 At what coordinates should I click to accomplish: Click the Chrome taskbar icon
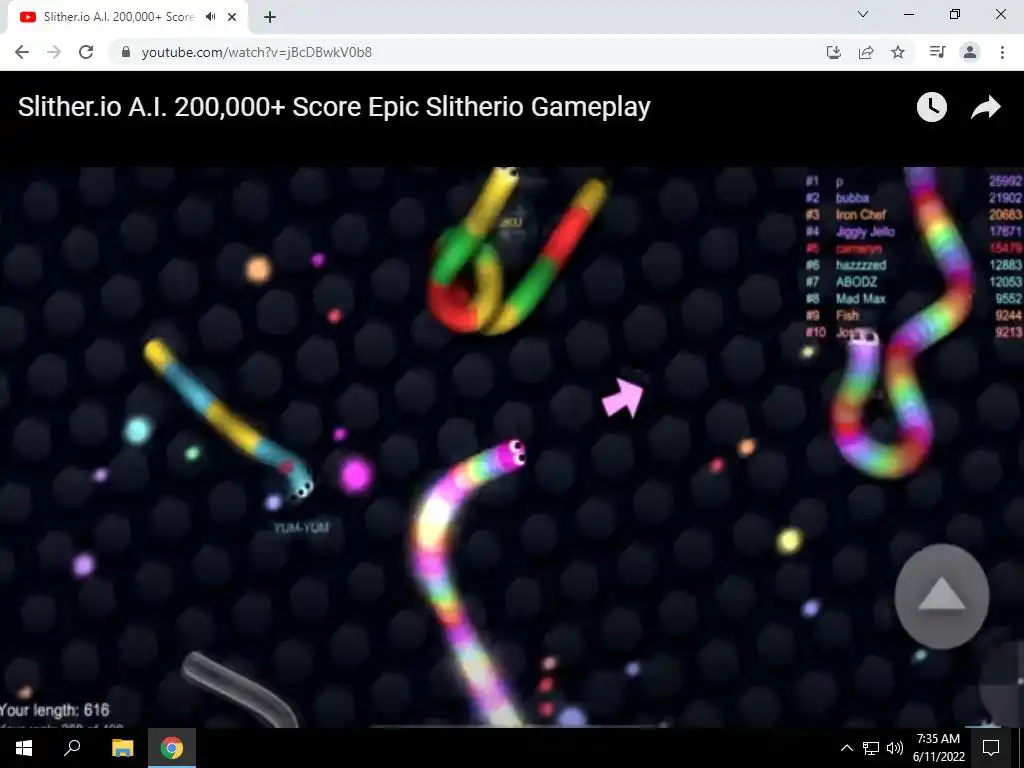point(172,748)
